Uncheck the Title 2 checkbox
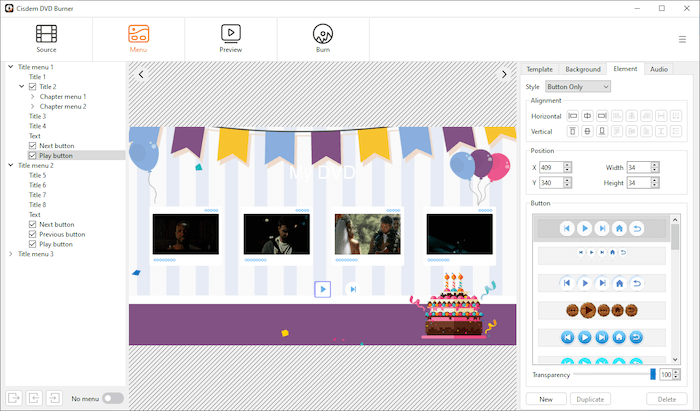700x411 pixels. pos(33,87)
